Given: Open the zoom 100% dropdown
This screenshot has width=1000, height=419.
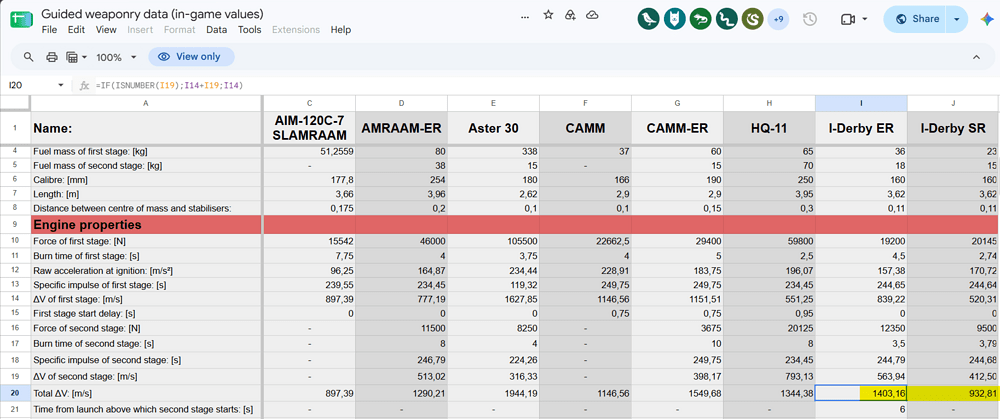Looking at the screenshot, I should (x=116, y=57).
